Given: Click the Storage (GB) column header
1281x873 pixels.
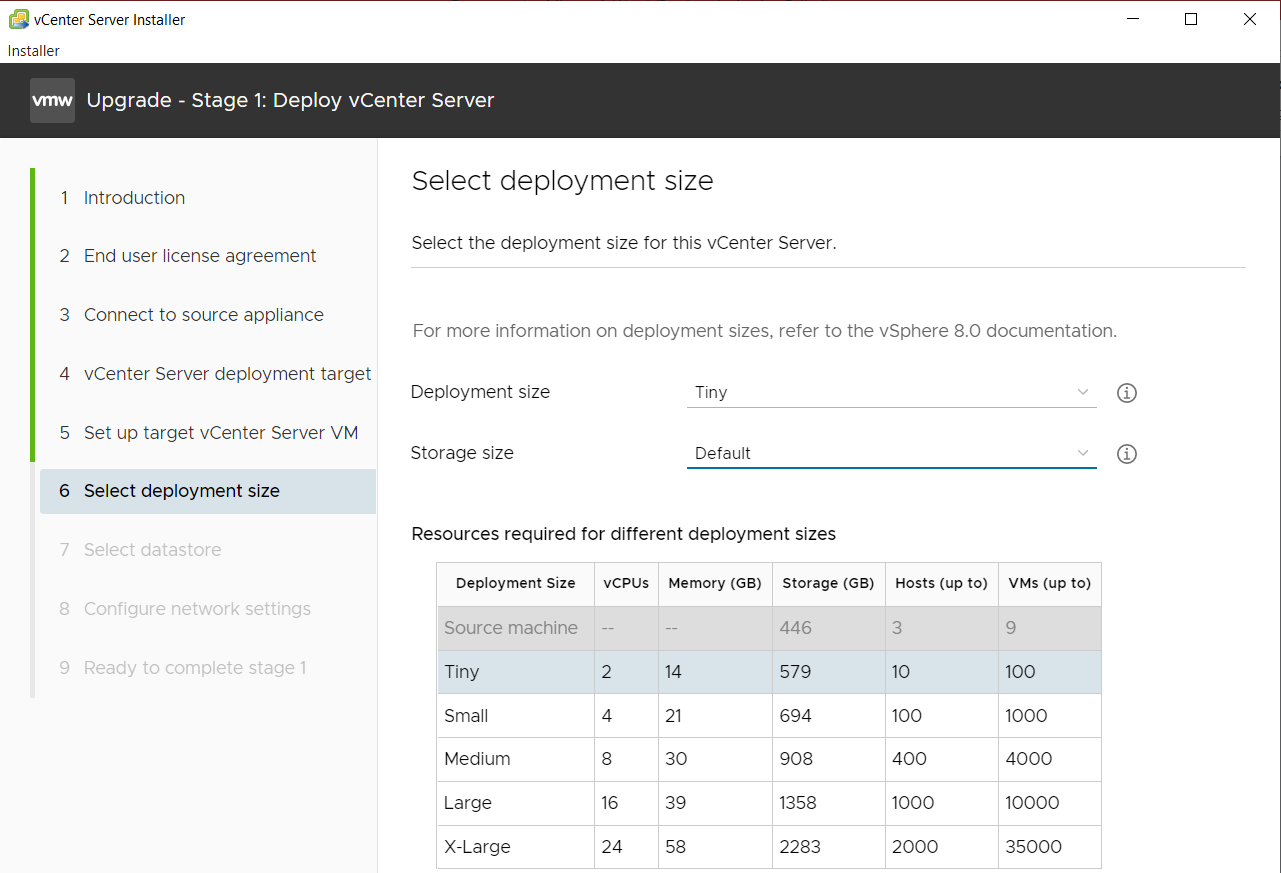Looking at the screenshot, I should [x=828, y=583].
